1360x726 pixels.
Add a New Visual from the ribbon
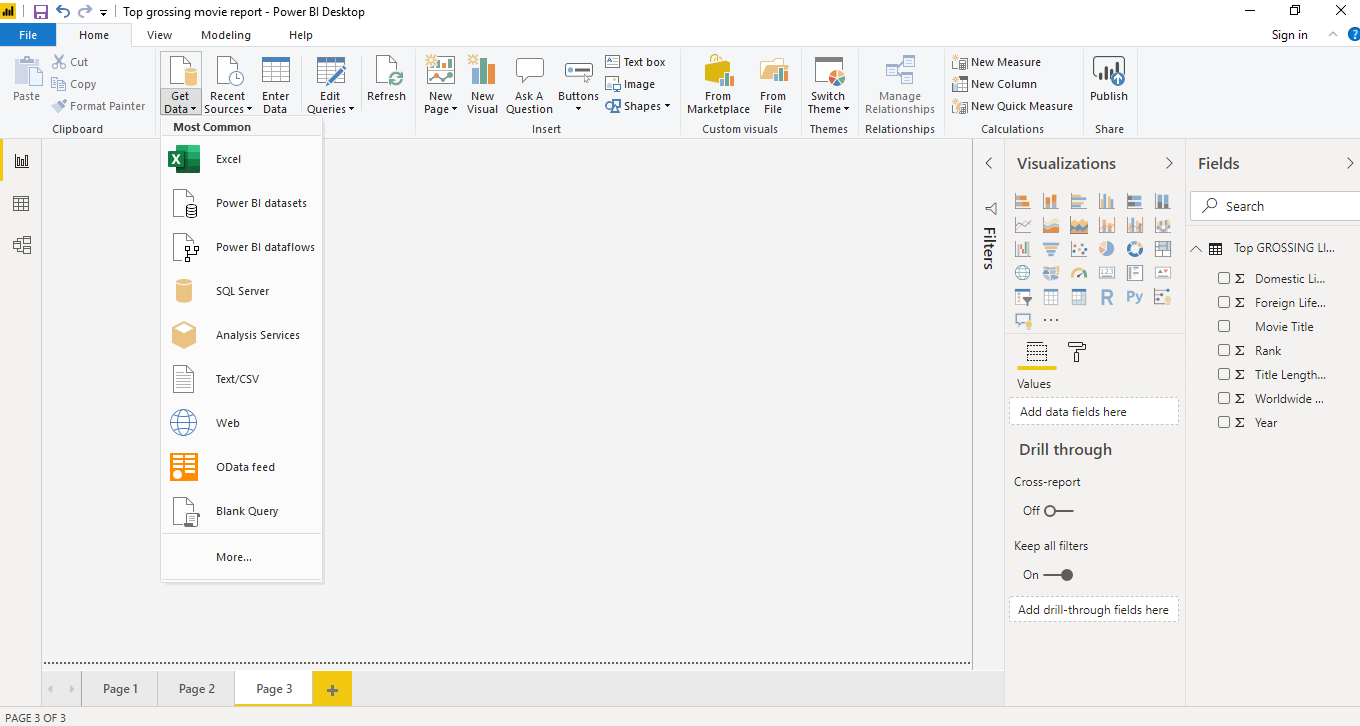[482, 85]
